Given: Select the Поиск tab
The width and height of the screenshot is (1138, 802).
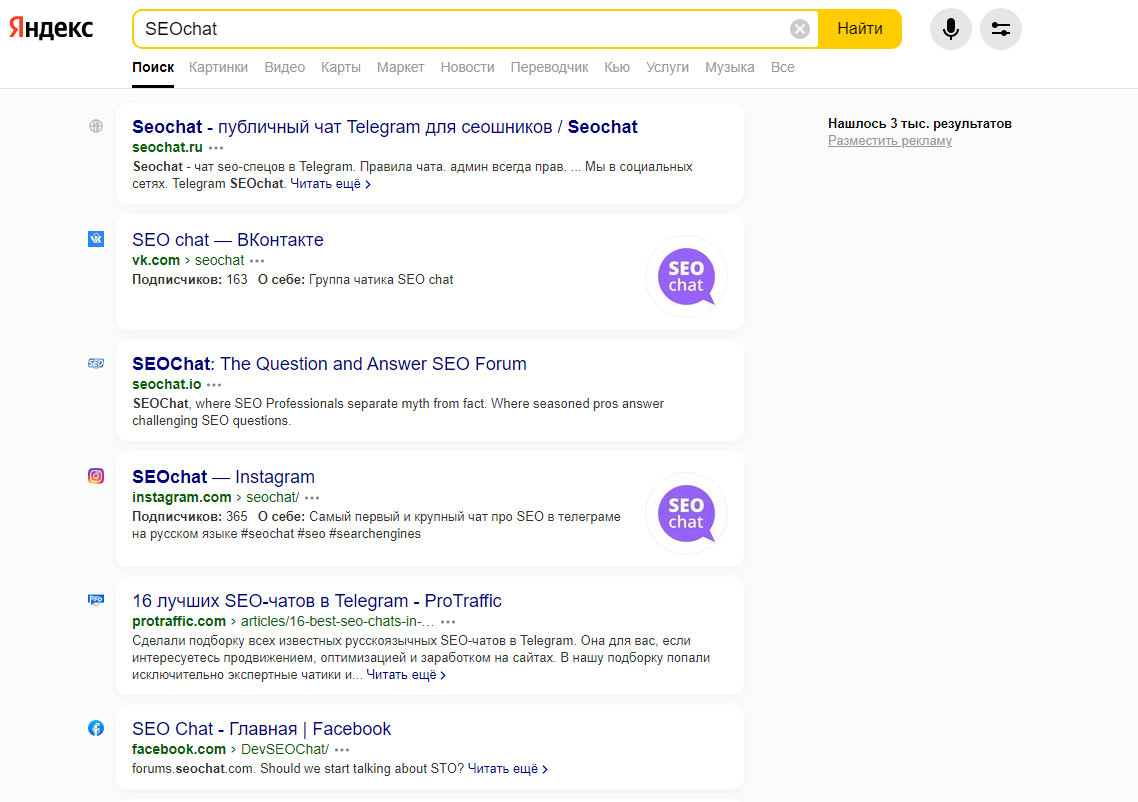Looking at the screenshot, I should (x=153, y=67).
